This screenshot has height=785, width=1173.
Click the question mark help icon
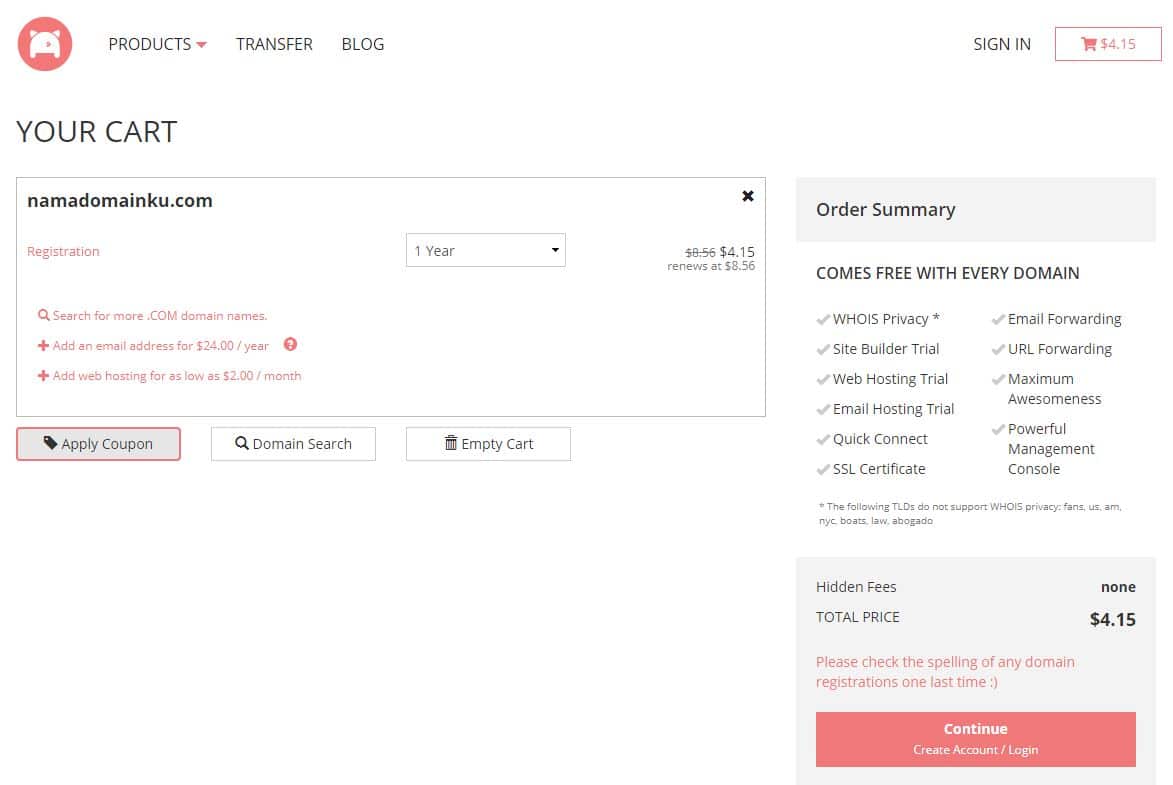click(290, 344)
